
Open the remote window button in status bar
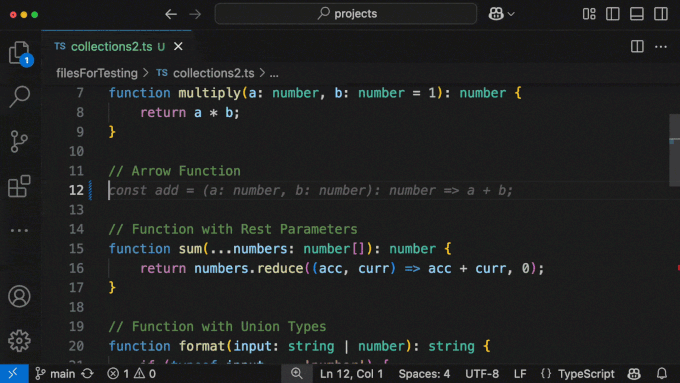point(14,373)
